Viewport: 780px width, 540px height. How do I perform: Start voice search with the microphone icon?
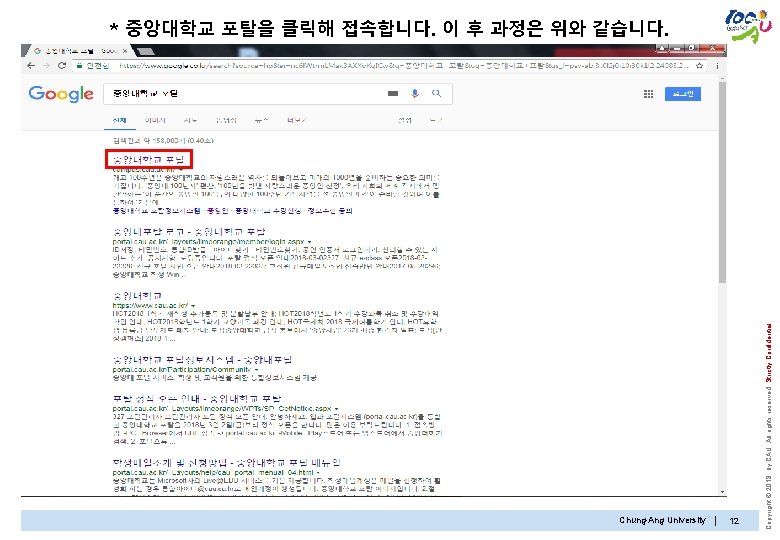(x=415, y=93)
